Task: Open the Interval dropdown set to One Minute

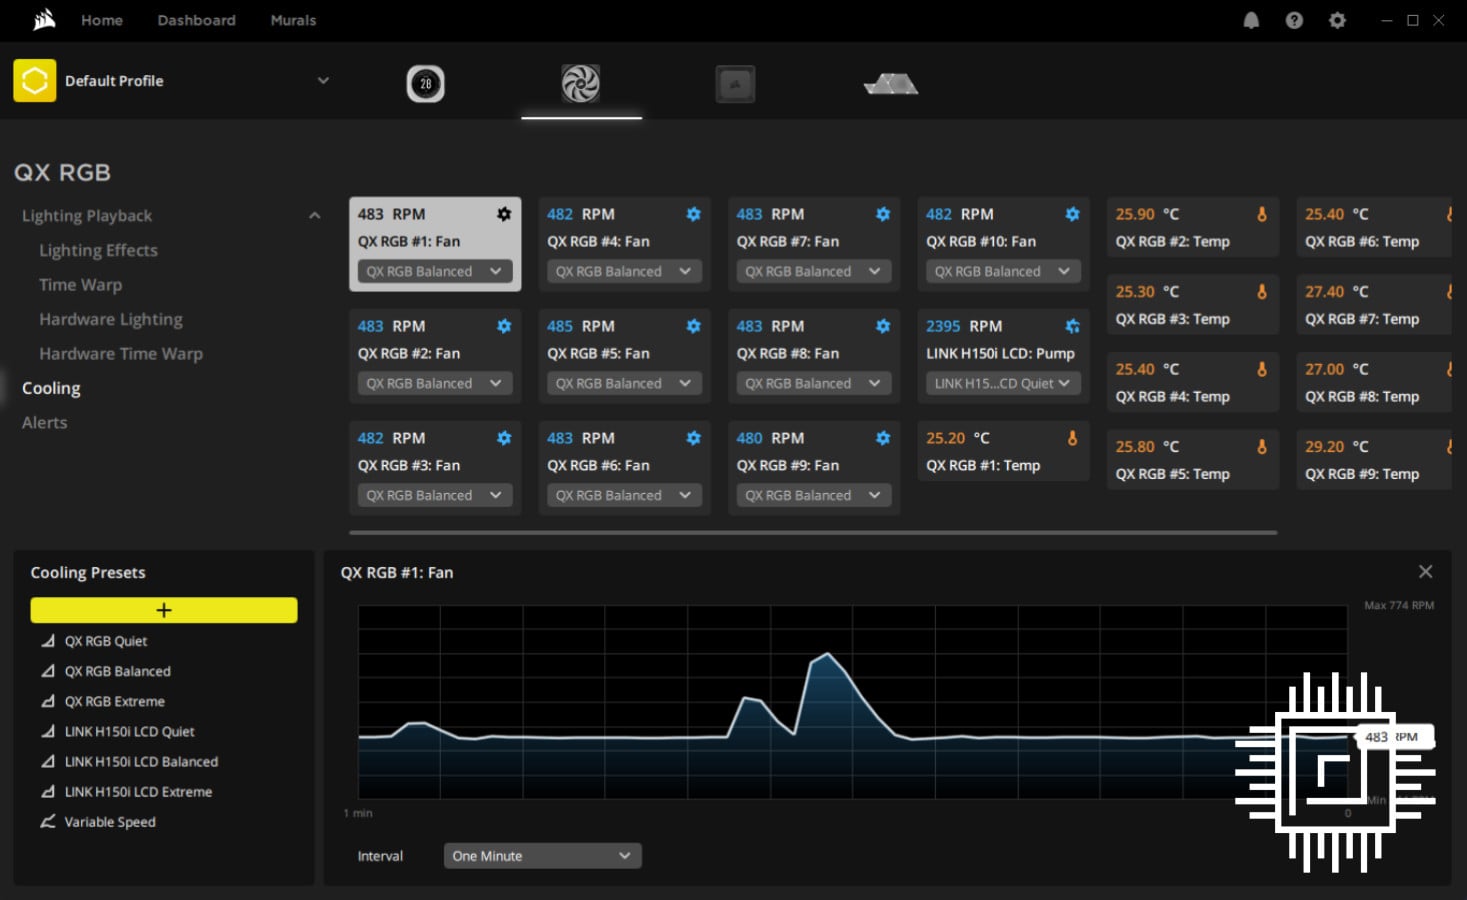Action: pos(541,855)
